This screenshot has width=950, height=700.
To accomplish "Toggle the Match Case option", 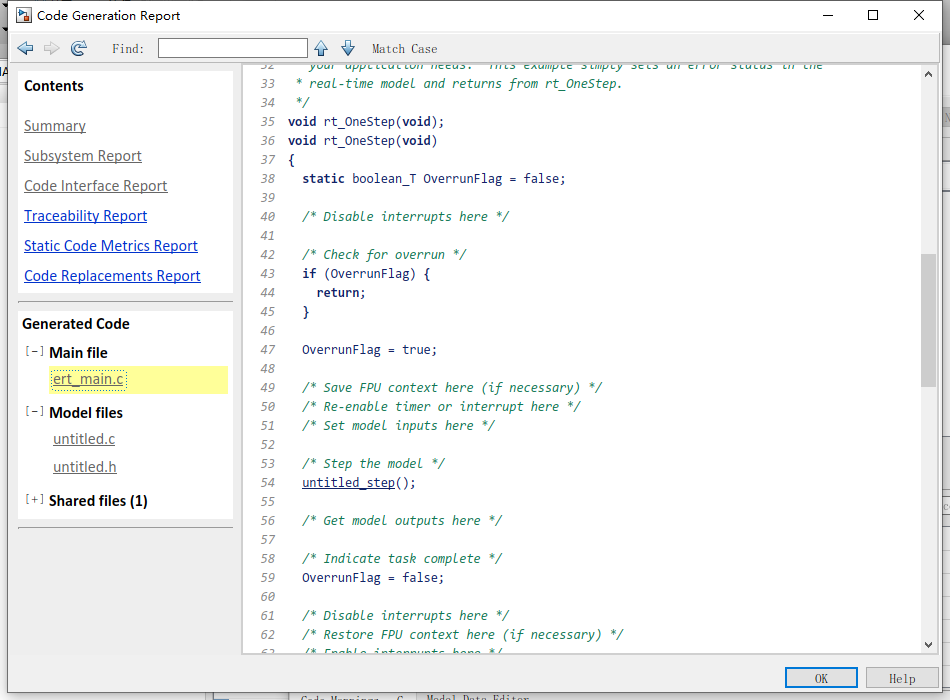I will click(404, 49).
